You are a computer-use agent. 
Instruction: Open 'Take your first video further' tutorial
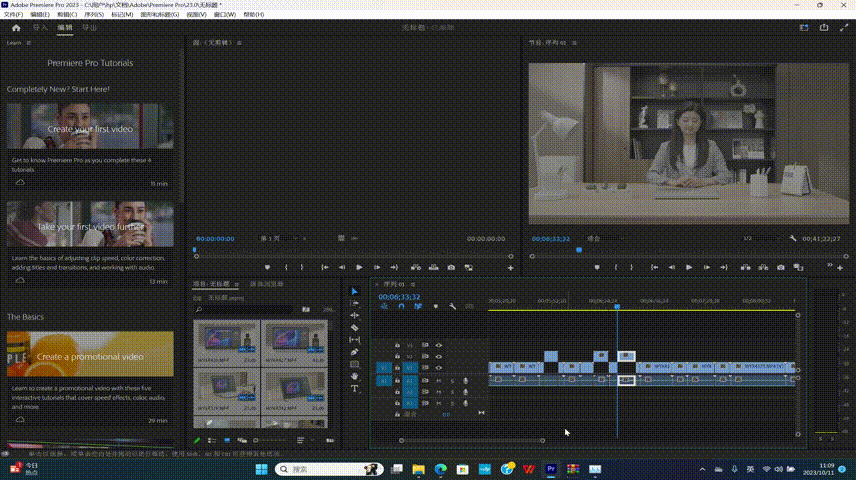coord(90,224)
